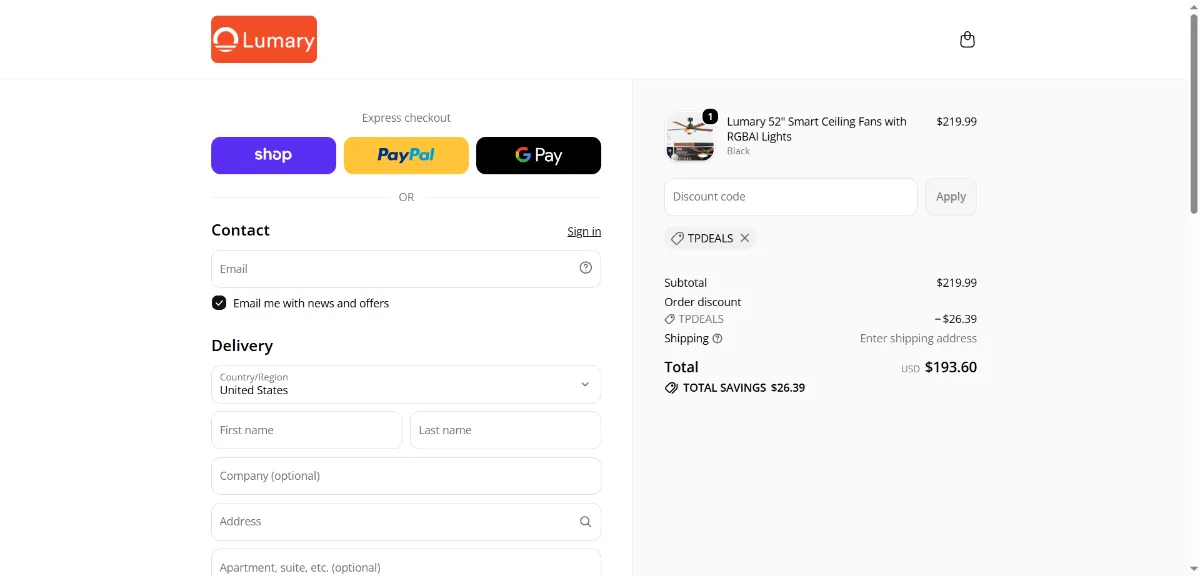The width and height of the screenshot is (1200, 576).
Task: Click the TPDEALS order discount tag icon
Action: pyautogui.click(x=670, y=319)
